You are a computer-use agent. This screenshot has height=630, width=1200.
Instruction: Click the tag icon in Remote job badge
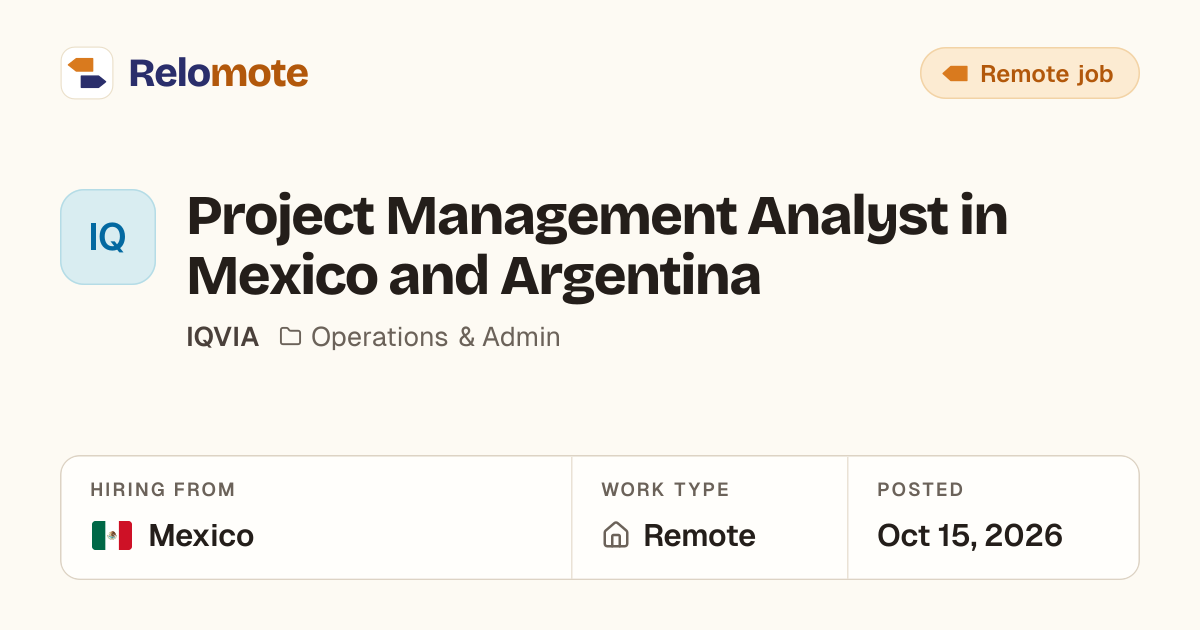(955, 74)
